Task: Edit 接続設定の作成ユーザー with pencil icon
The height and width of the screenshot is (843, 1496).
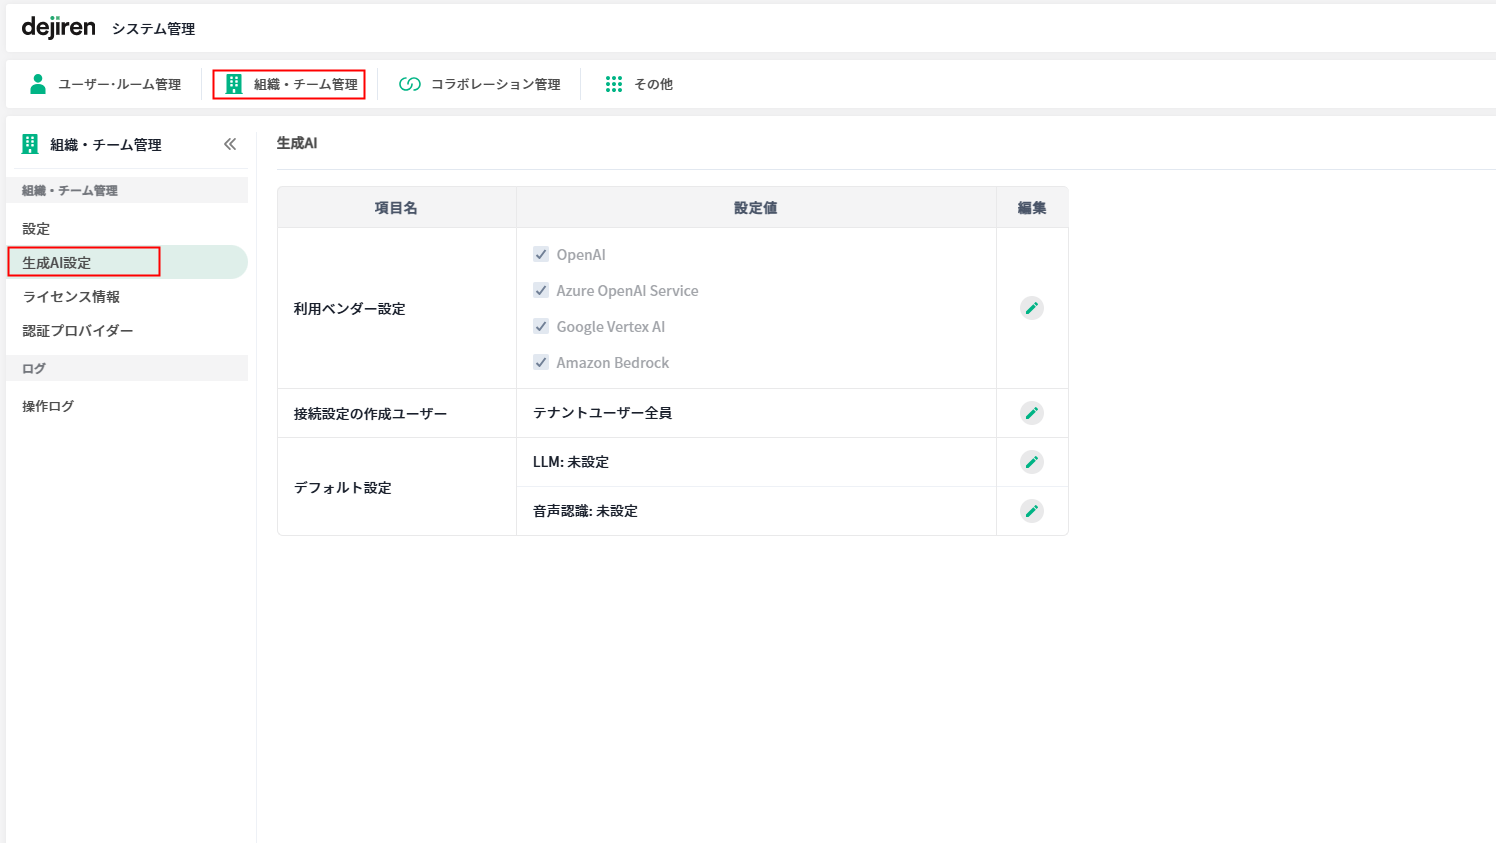Action: [x=1032, y=413]
